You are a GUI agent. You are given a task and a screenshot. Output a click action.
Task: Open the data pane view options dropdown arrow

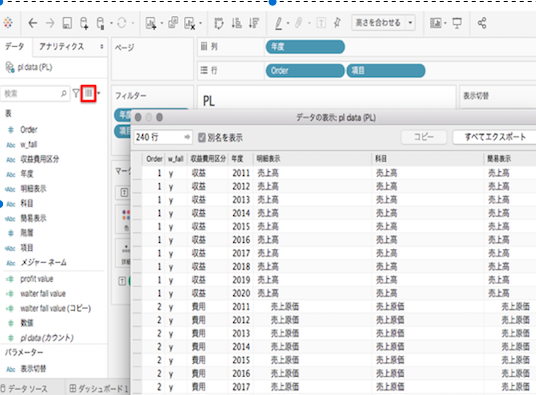coord(99,93)
